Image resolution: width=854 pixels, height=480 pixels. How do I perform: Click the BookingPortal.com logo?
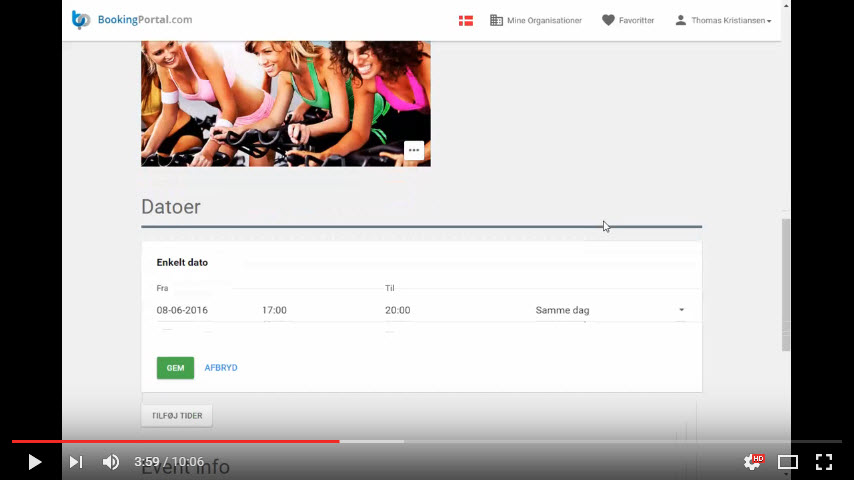coord(132,20)
